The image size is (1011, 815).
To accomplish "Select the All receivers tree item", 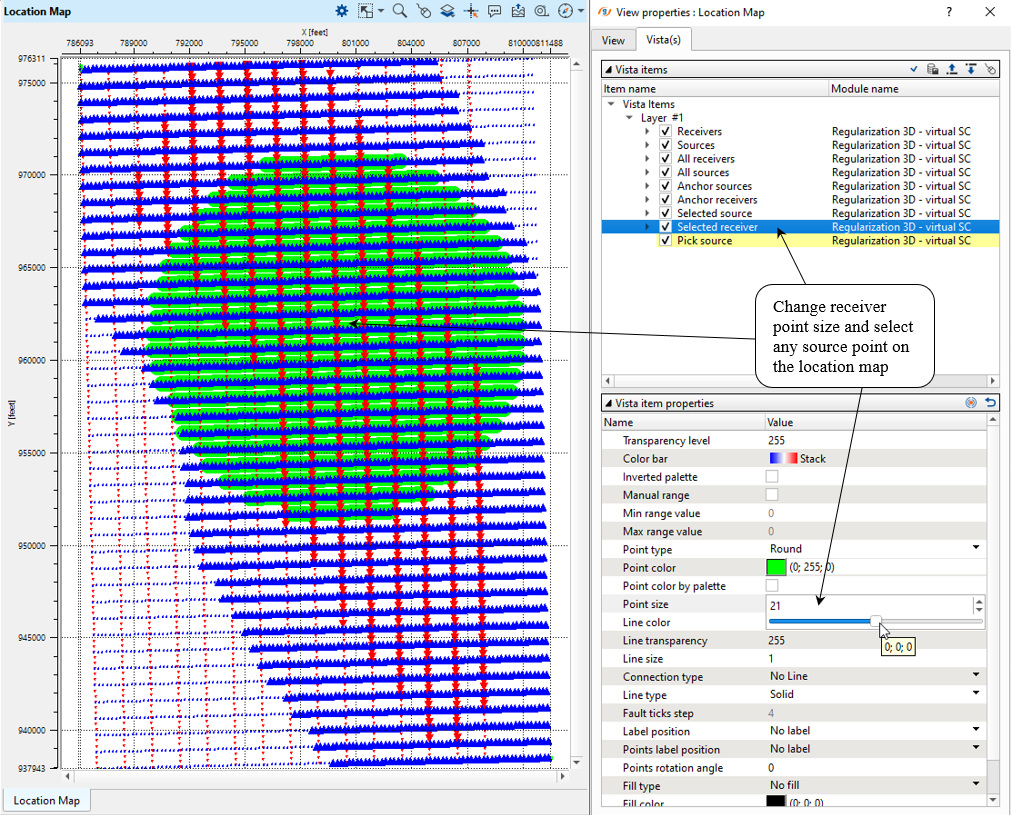I will 705,159.
